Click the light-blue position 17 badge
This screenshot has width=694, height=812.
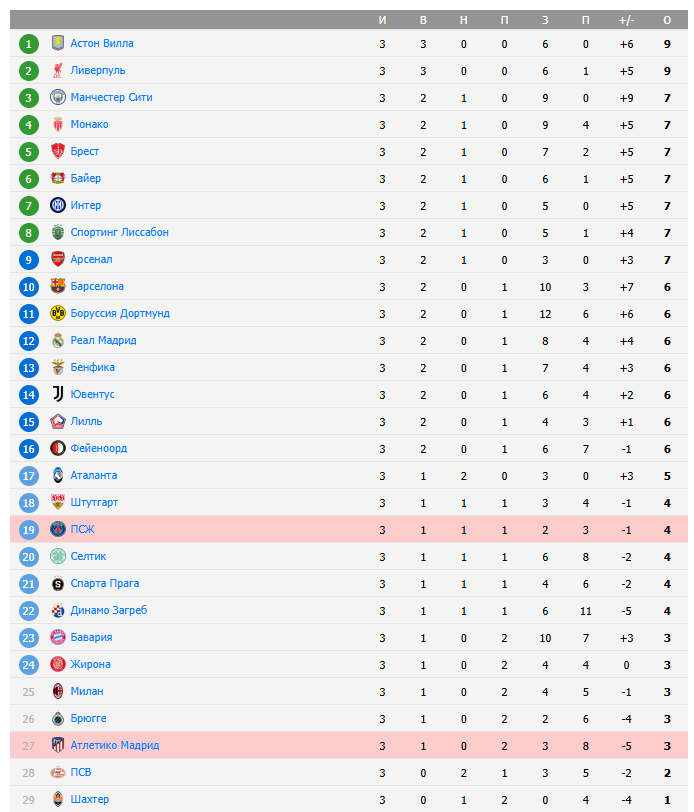29,475
